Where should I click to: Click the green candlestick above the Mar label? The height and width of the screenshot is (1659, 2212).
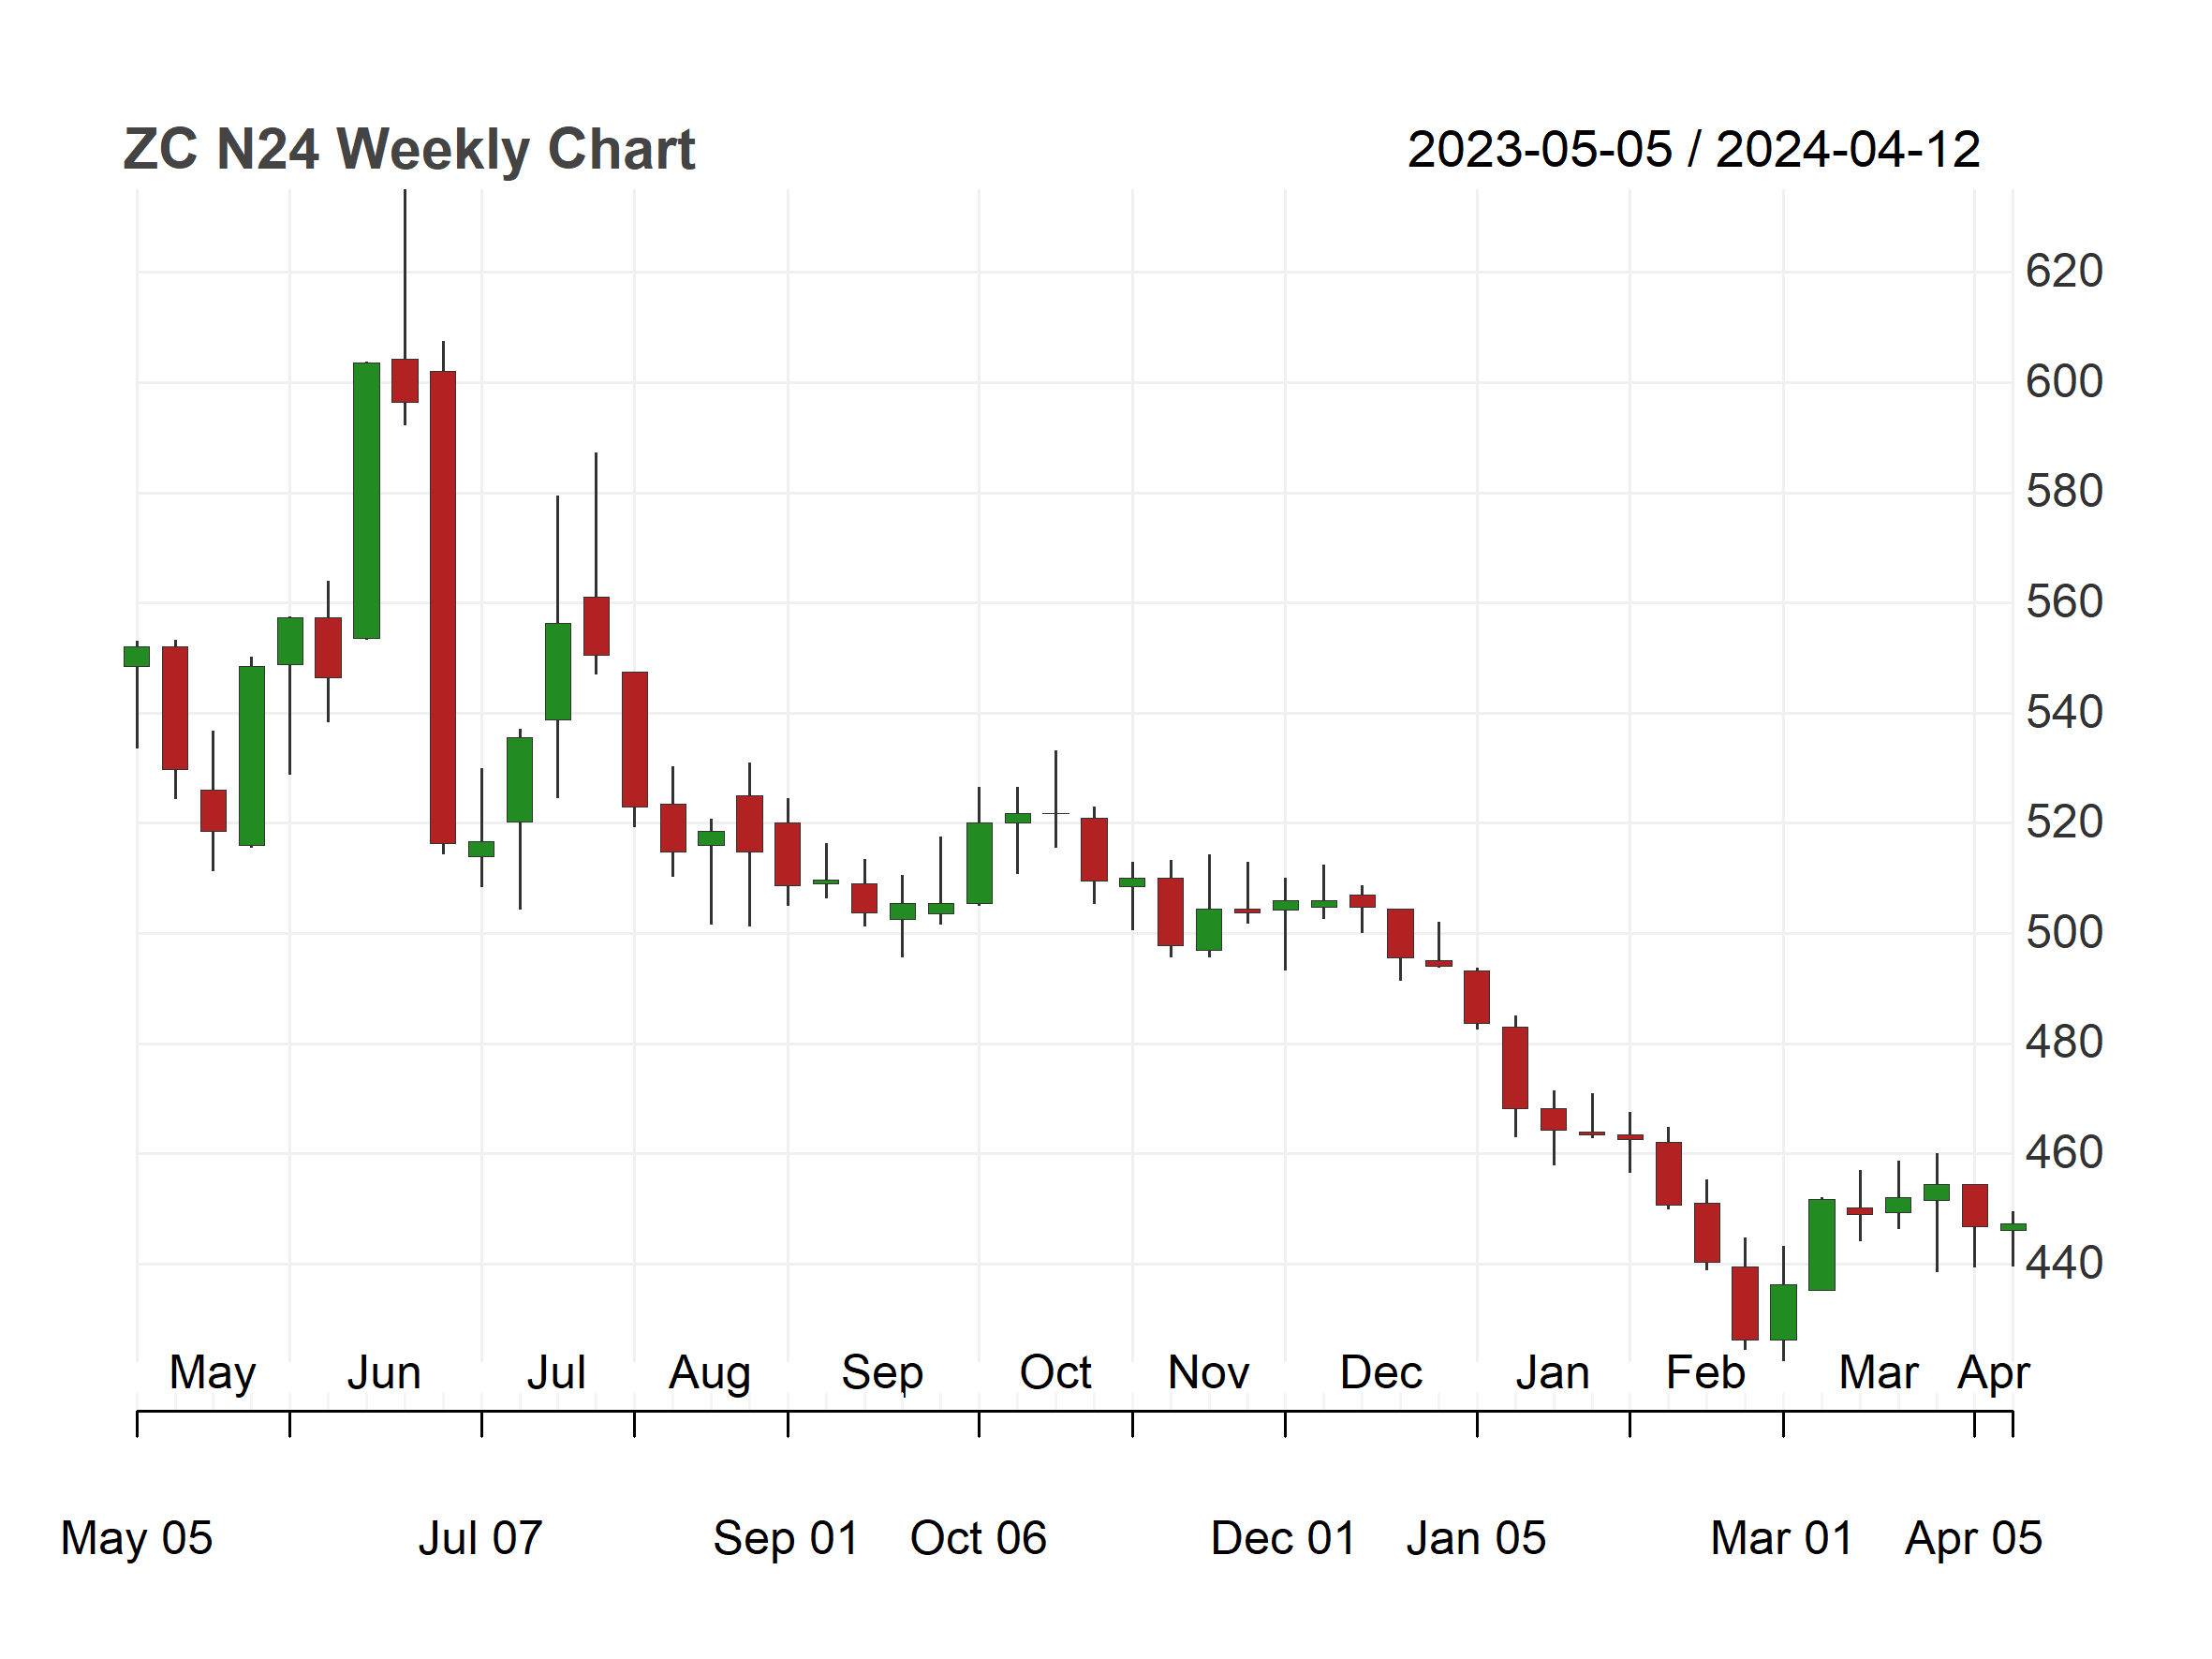(x=1898, y=1205)
